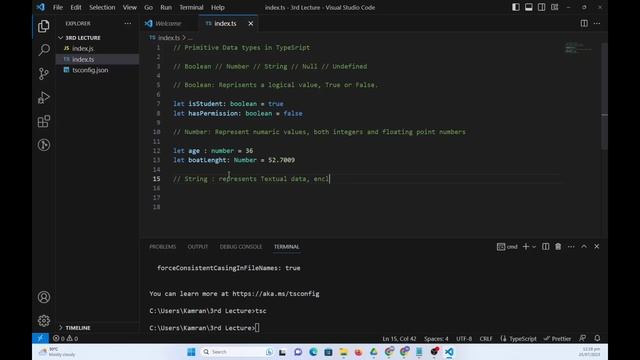
Task: Select the cmd terminal label
Action: pos(507,247)
